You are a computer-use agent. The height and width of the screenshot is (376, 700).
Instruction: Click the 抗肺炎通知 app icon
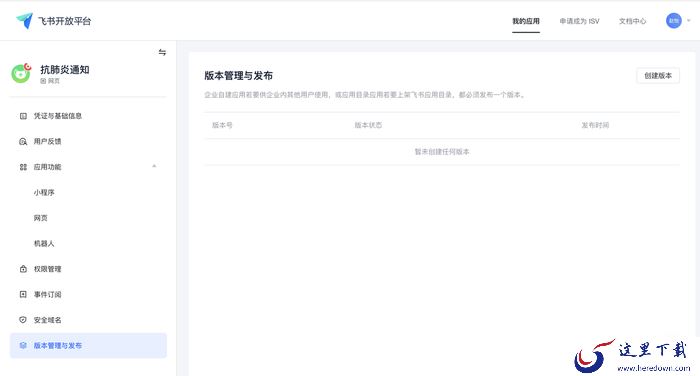(21, 73)
